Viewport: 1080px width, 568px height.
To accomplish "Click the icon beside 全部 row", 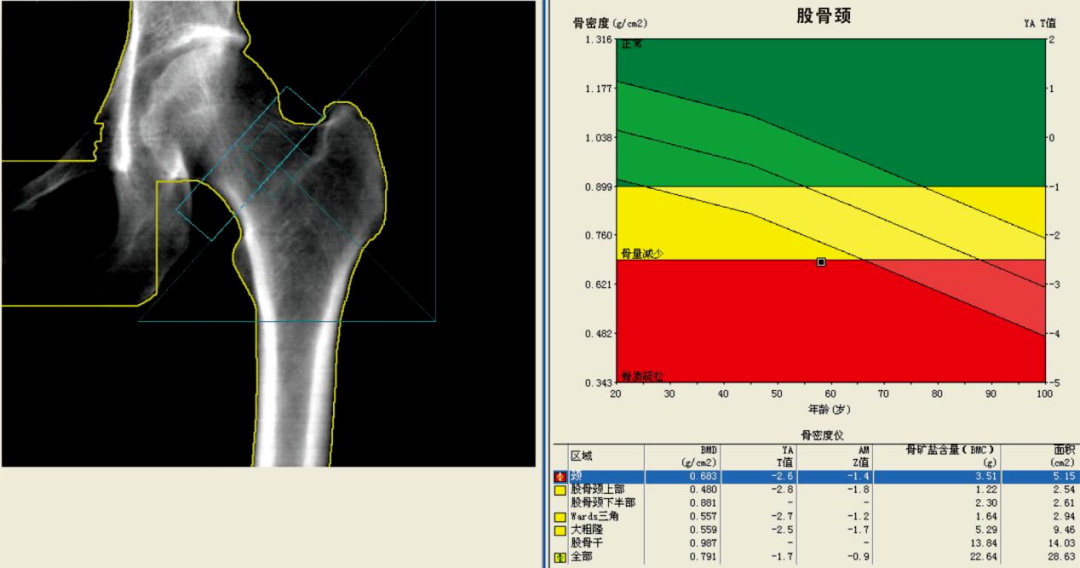I will 560,558.
